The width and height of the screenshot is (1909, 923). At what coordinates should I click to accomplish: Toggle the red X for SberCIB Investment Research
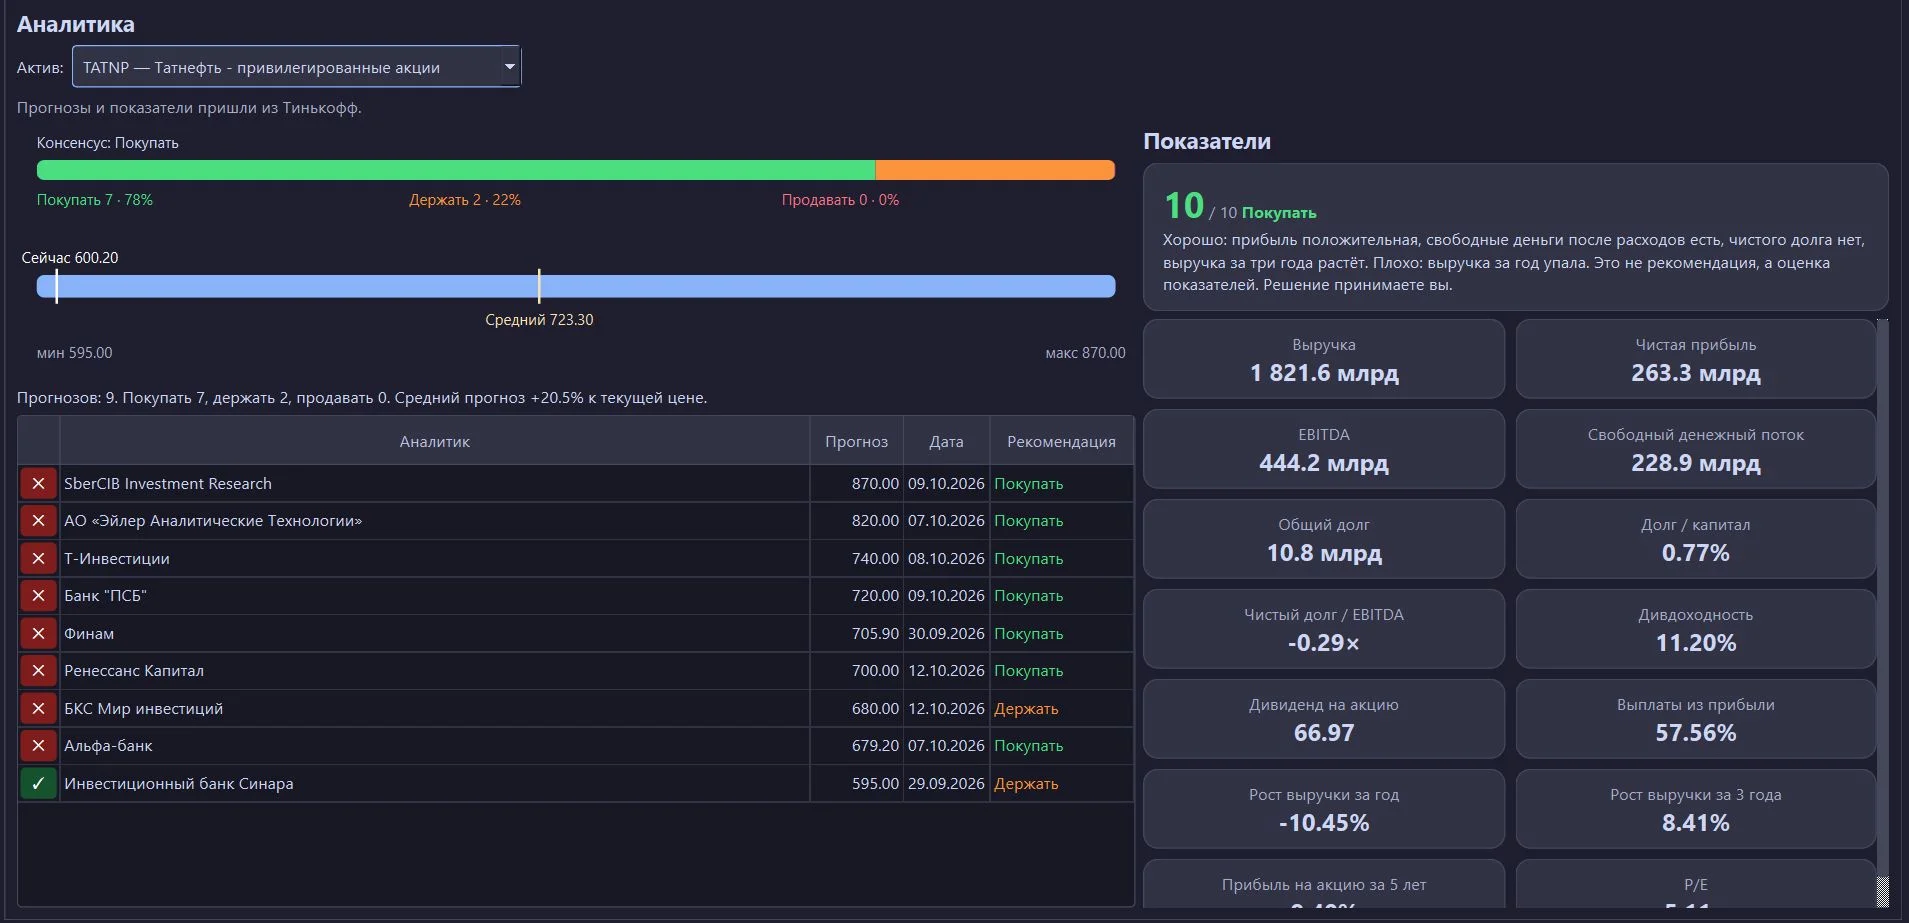click(x=38, y=484)
